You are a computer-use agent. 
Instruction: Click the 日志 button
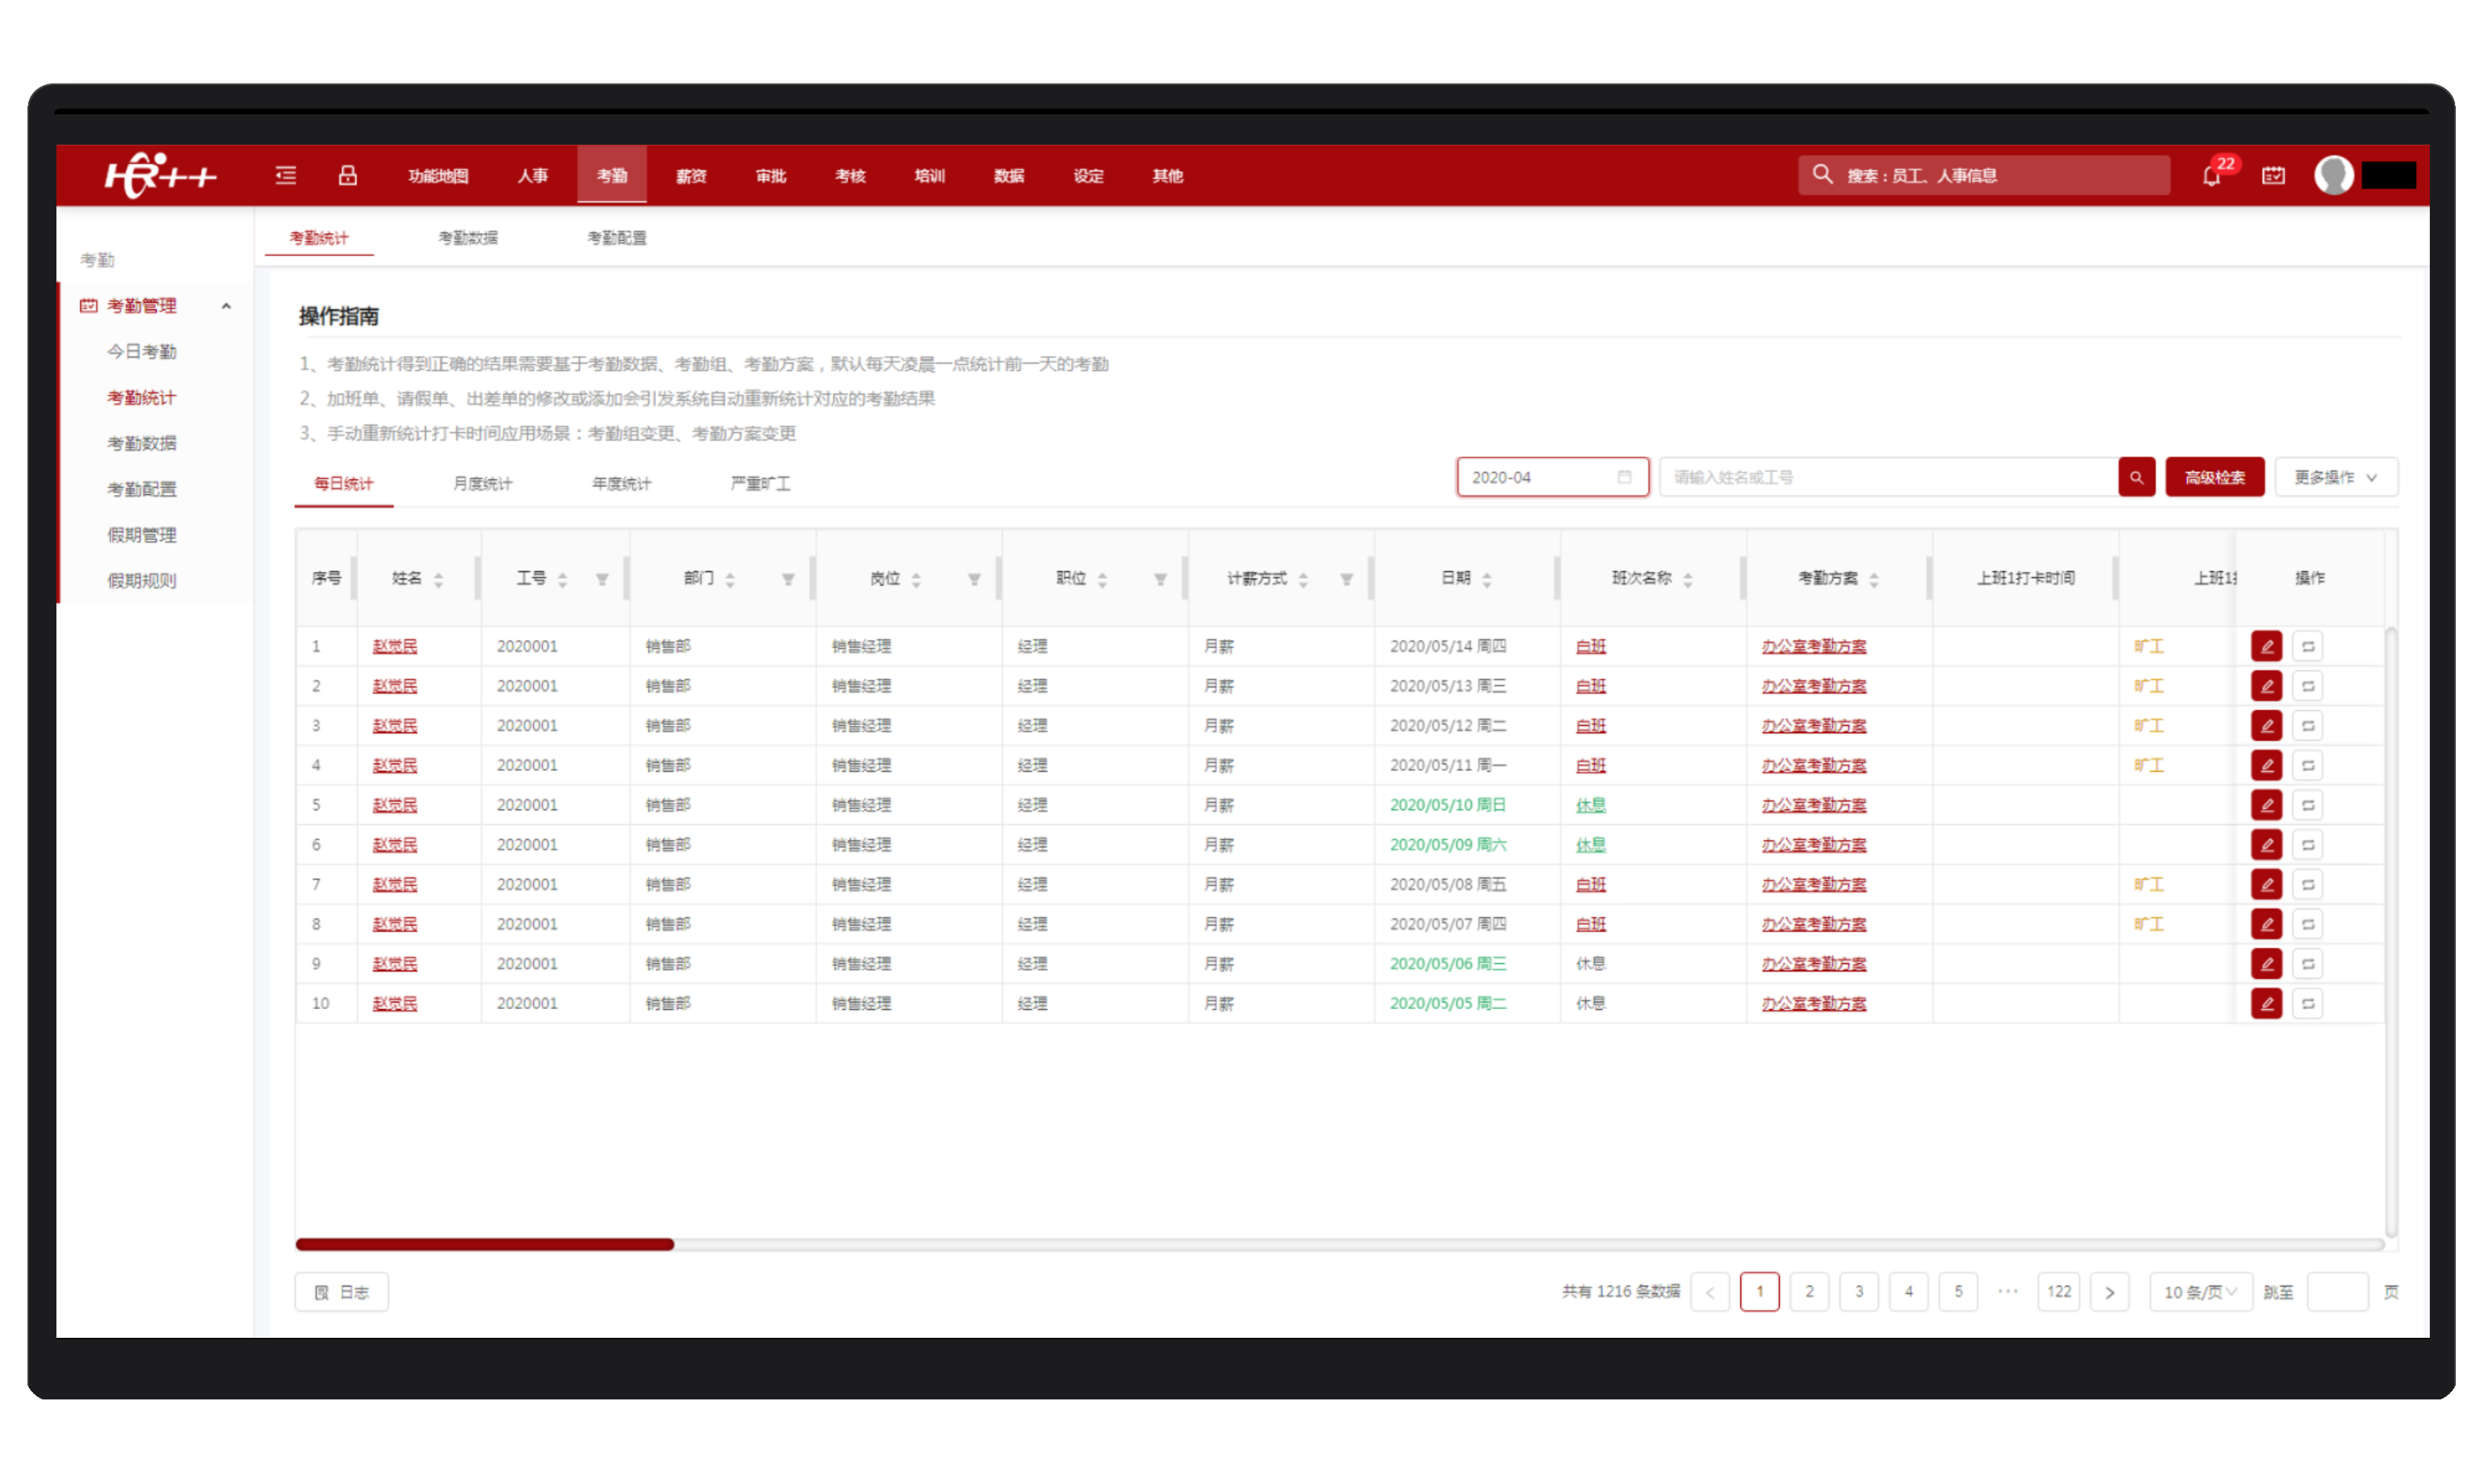pos(341,1293)
